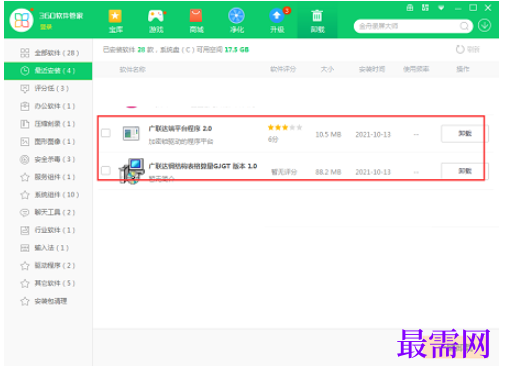Select 系统组件 (10) category in sidebar
The image size is (509, 375).
coord(48,195)
